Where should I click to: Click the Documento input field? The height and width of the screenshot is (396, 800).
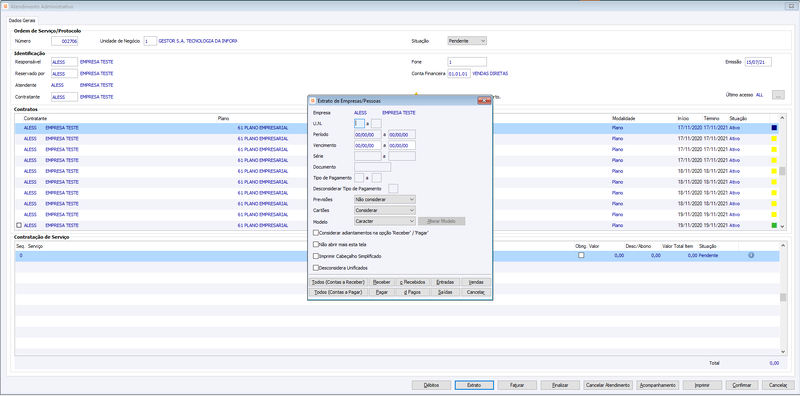(372, 167)
